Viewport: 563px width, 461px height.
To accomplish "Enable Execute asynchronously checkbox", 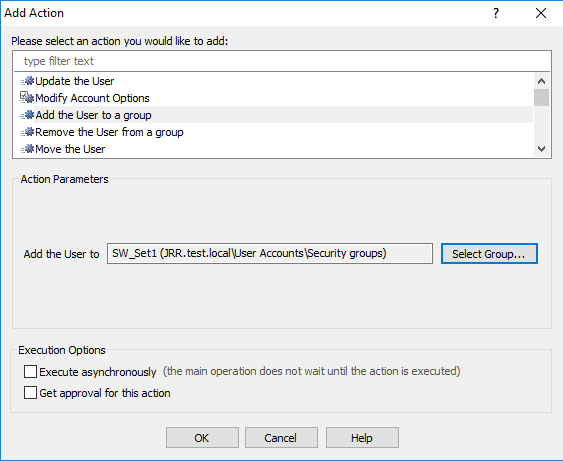I will [x=30, y=372].
